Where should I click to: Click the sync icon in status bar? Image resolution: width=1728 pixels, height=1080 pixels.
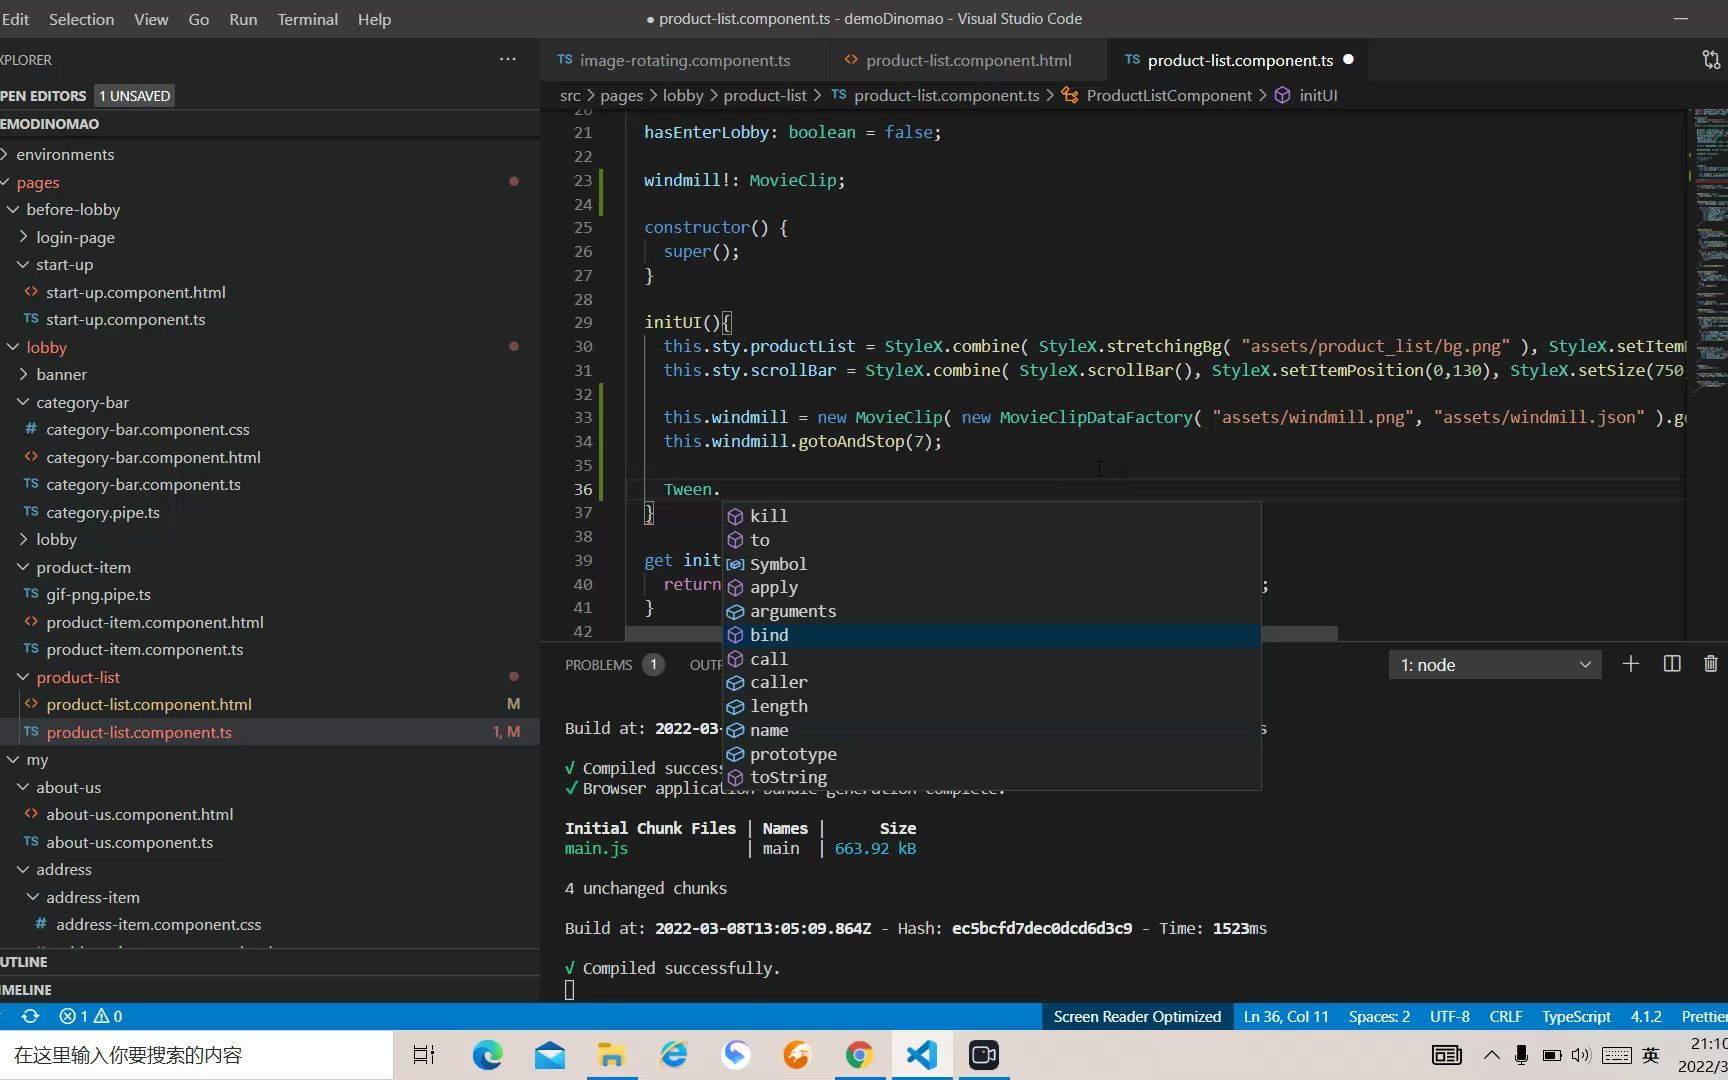(30, 1016)
